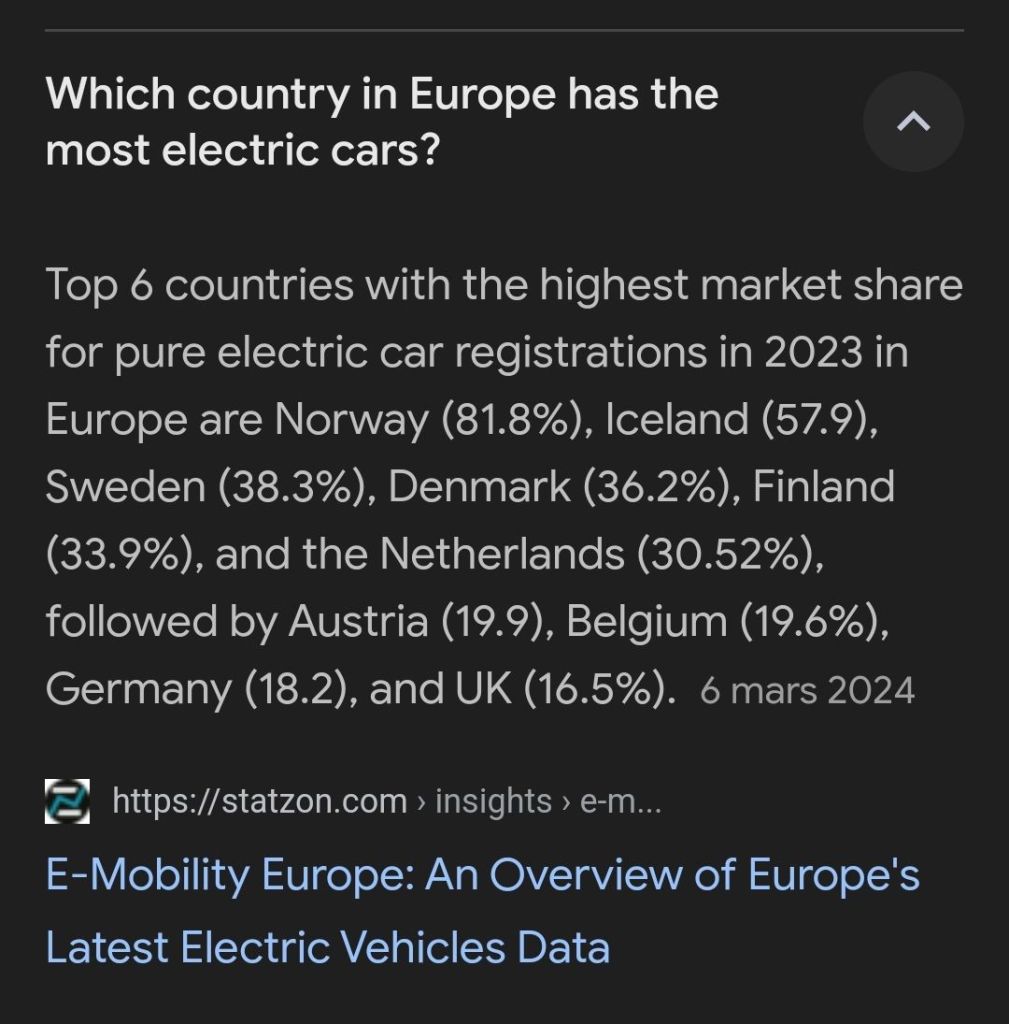The height and width of the screenshot is (1024, 1009).
Task: Click the truncated 'e-m...' breadcrumb segment
Action: 620,801
